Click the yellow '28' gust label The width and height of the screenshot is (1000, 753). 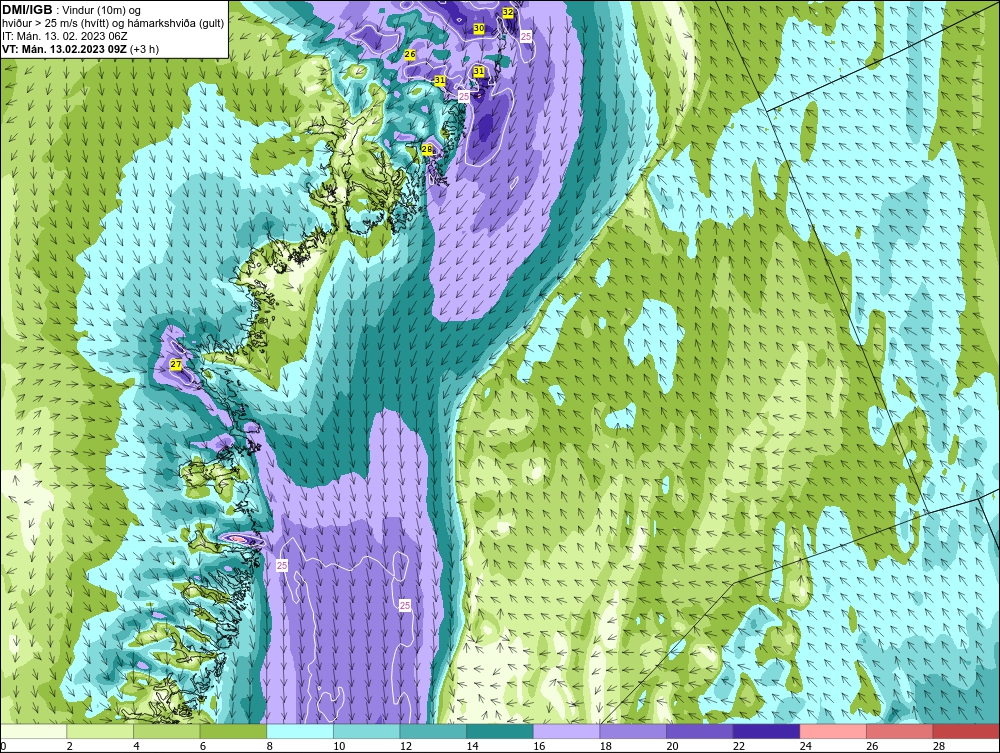tap(427, 149)
